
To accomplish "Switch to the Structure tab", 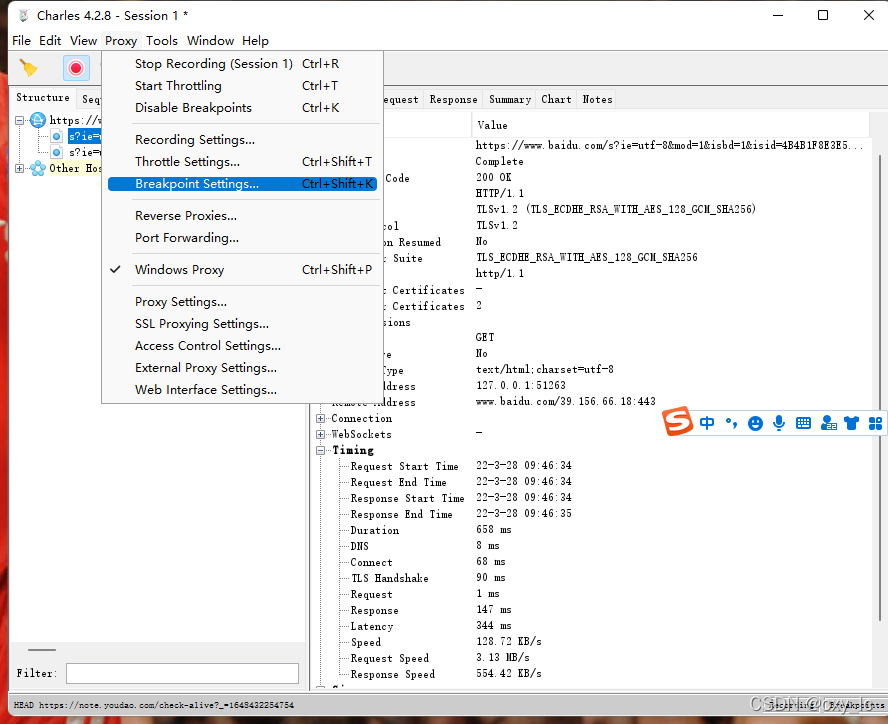I will (x=42, y=98).
